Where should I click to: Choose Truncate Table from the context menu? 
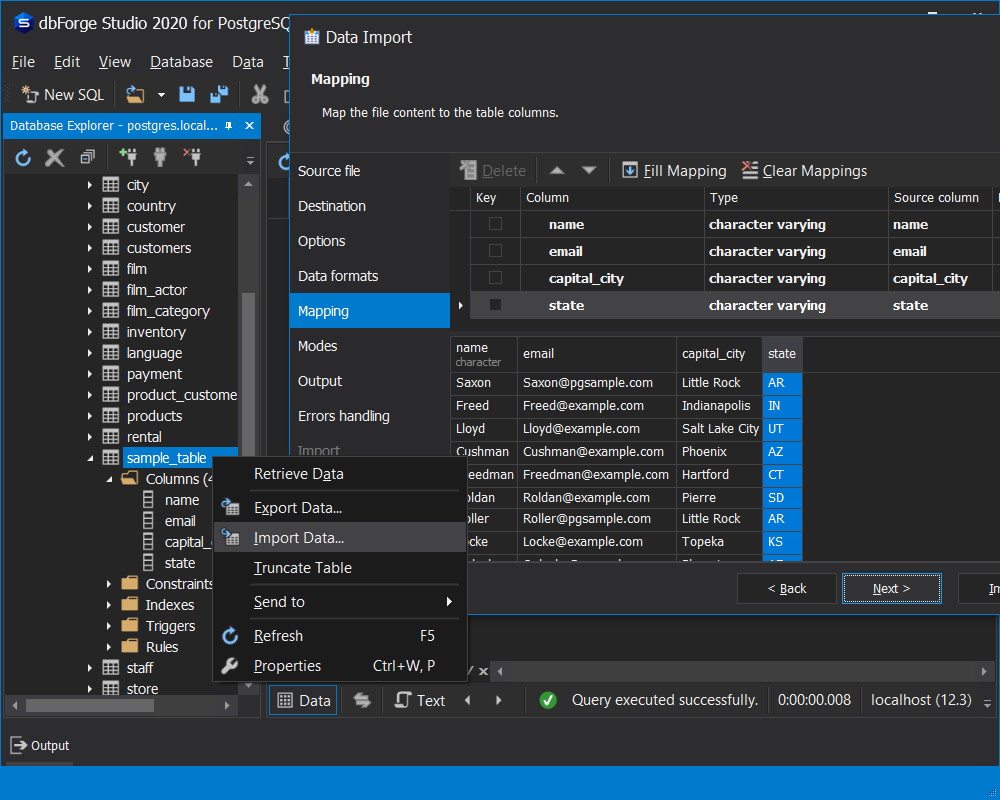tap(341, 568)
